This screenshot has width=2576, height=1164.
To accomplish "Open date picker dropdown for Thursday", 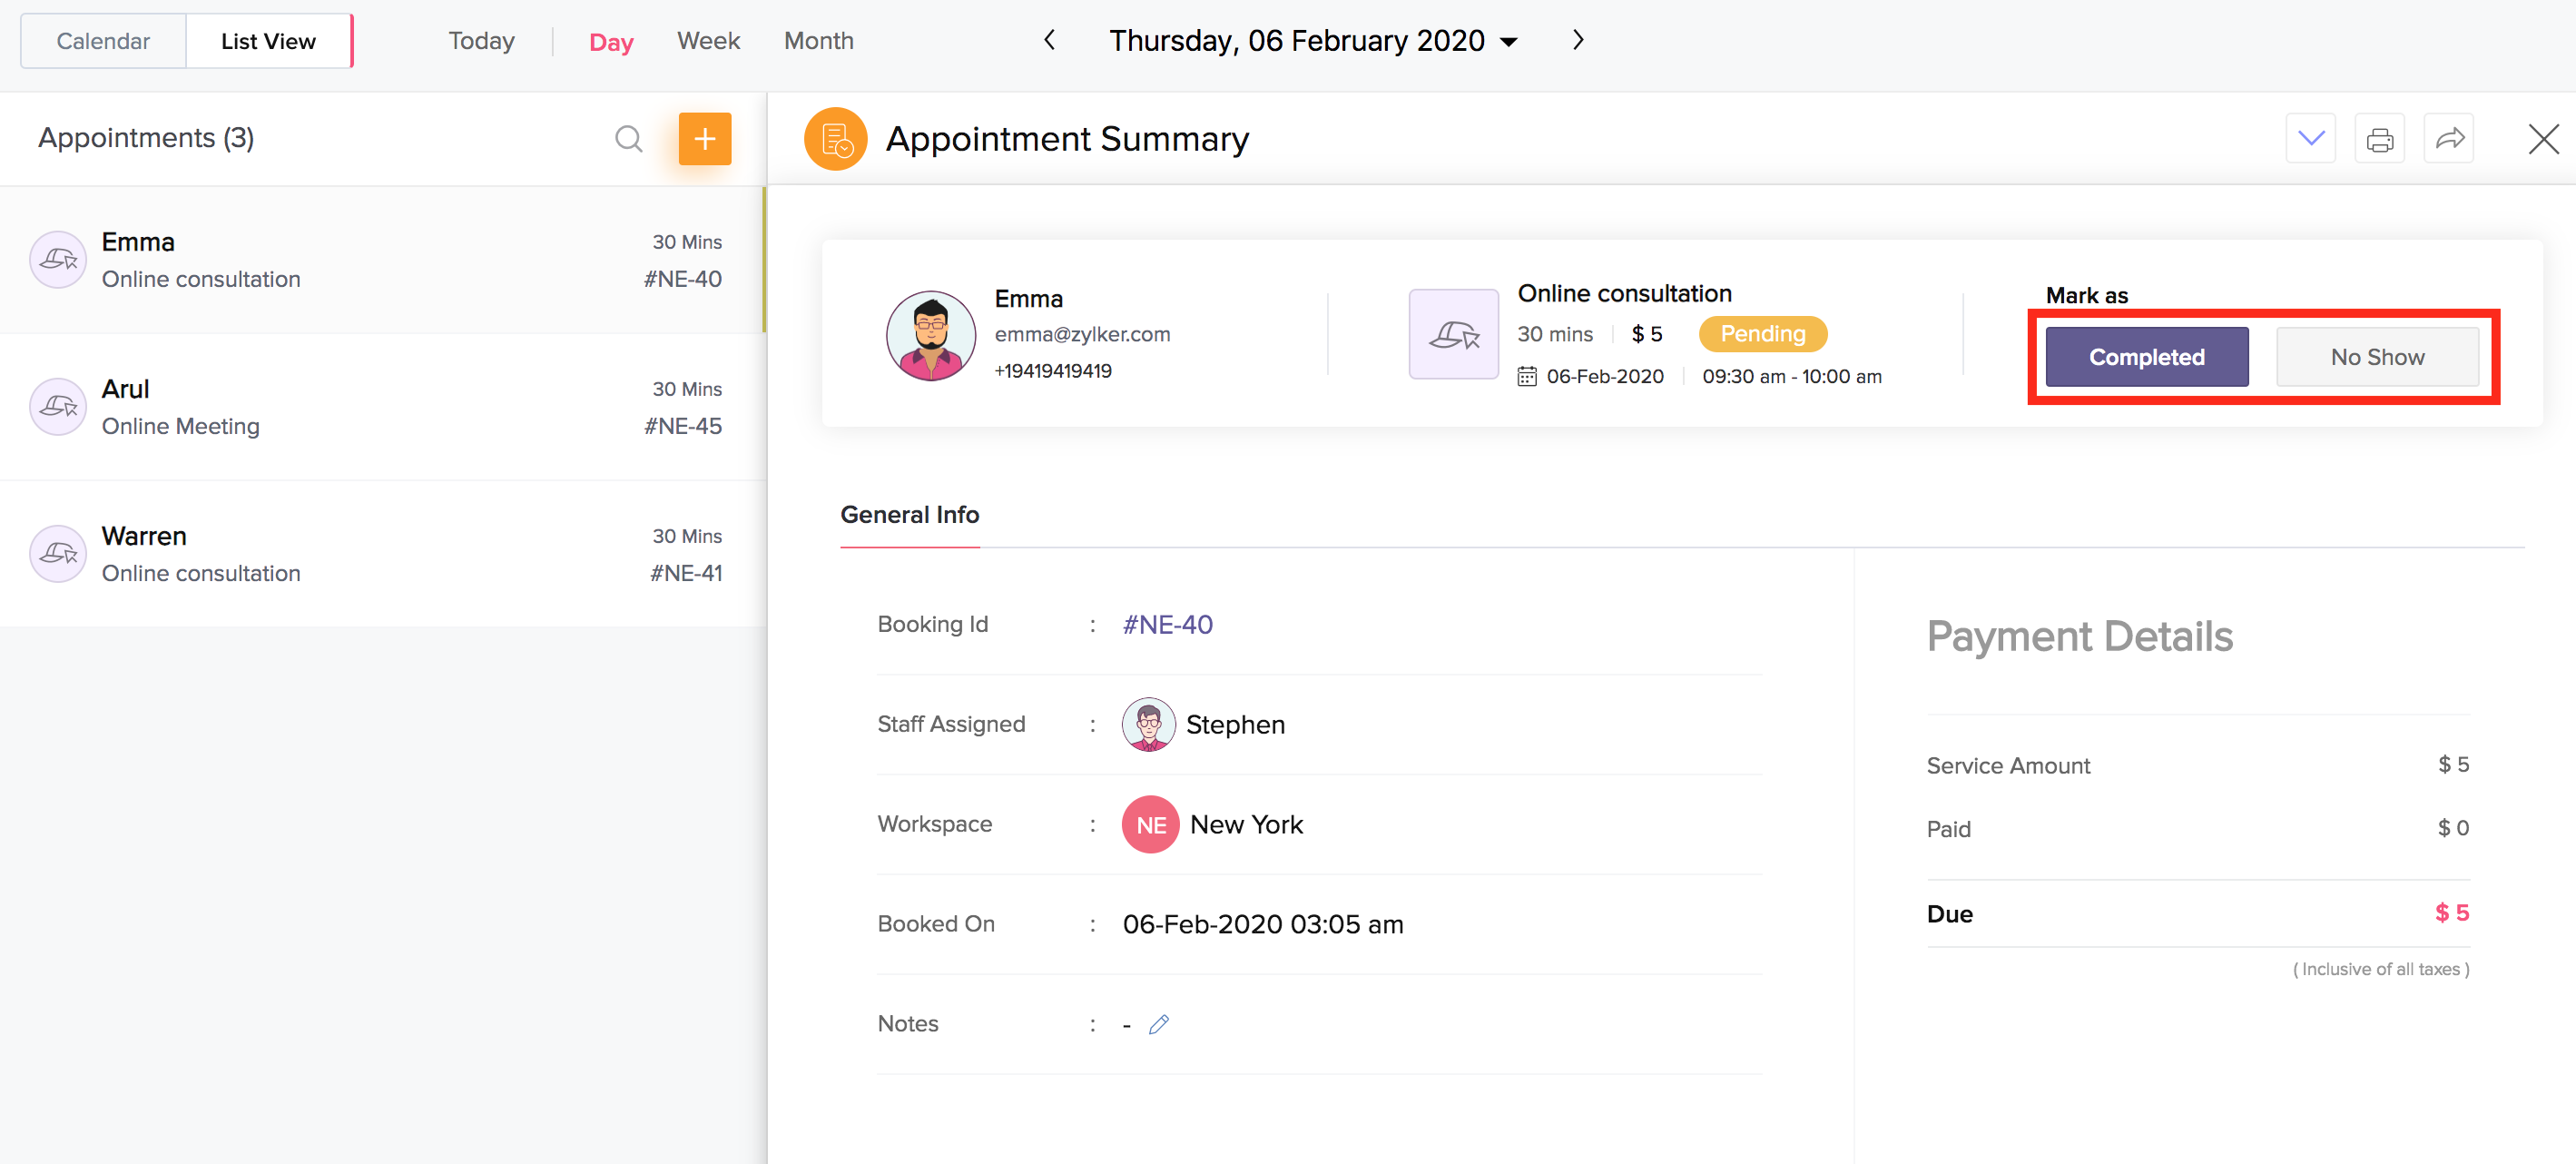I will [1509, 42].
